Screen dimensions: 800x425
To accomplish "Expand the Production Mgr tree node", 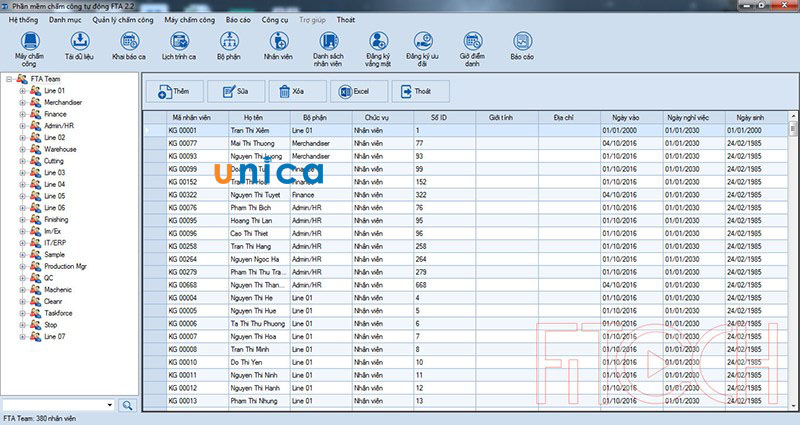I will (x=22, y=266).
